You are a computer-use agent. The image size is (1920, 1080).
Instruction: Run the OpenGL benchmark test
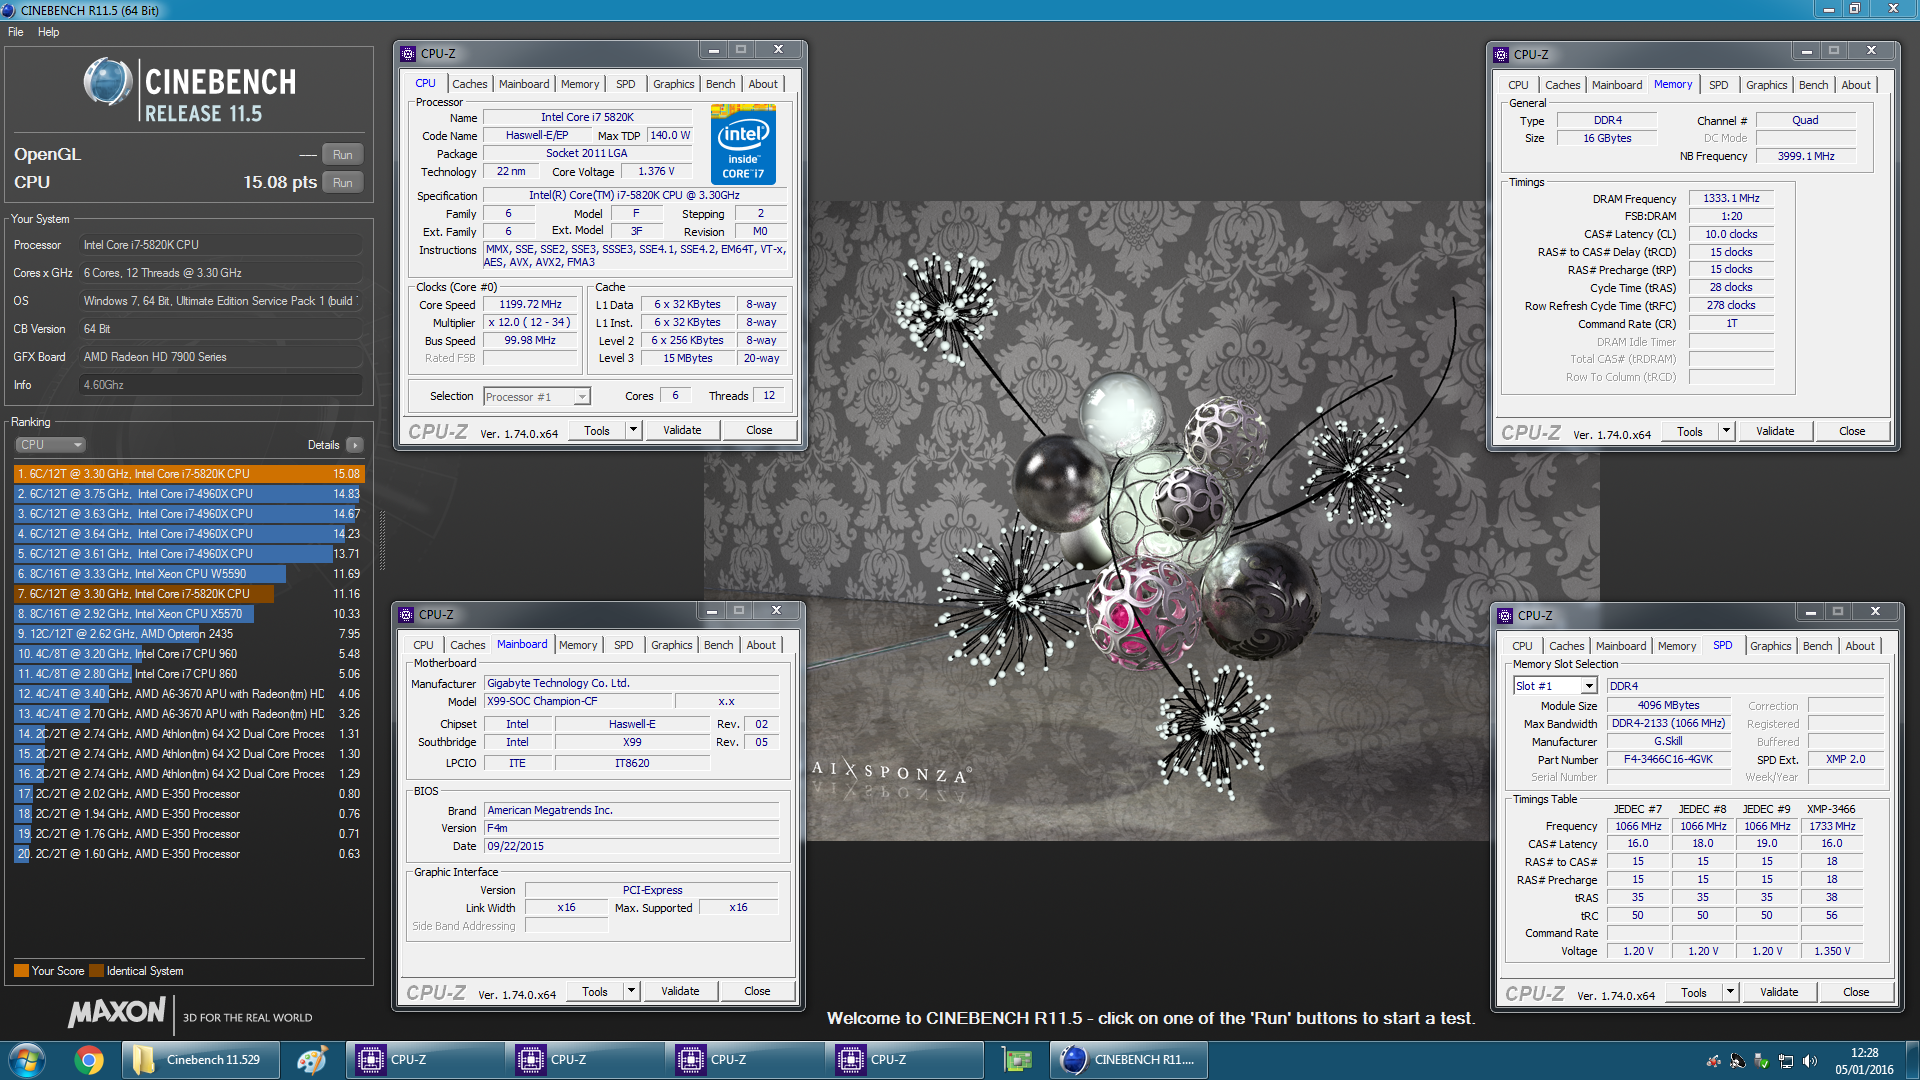click(x=342, y=155)
